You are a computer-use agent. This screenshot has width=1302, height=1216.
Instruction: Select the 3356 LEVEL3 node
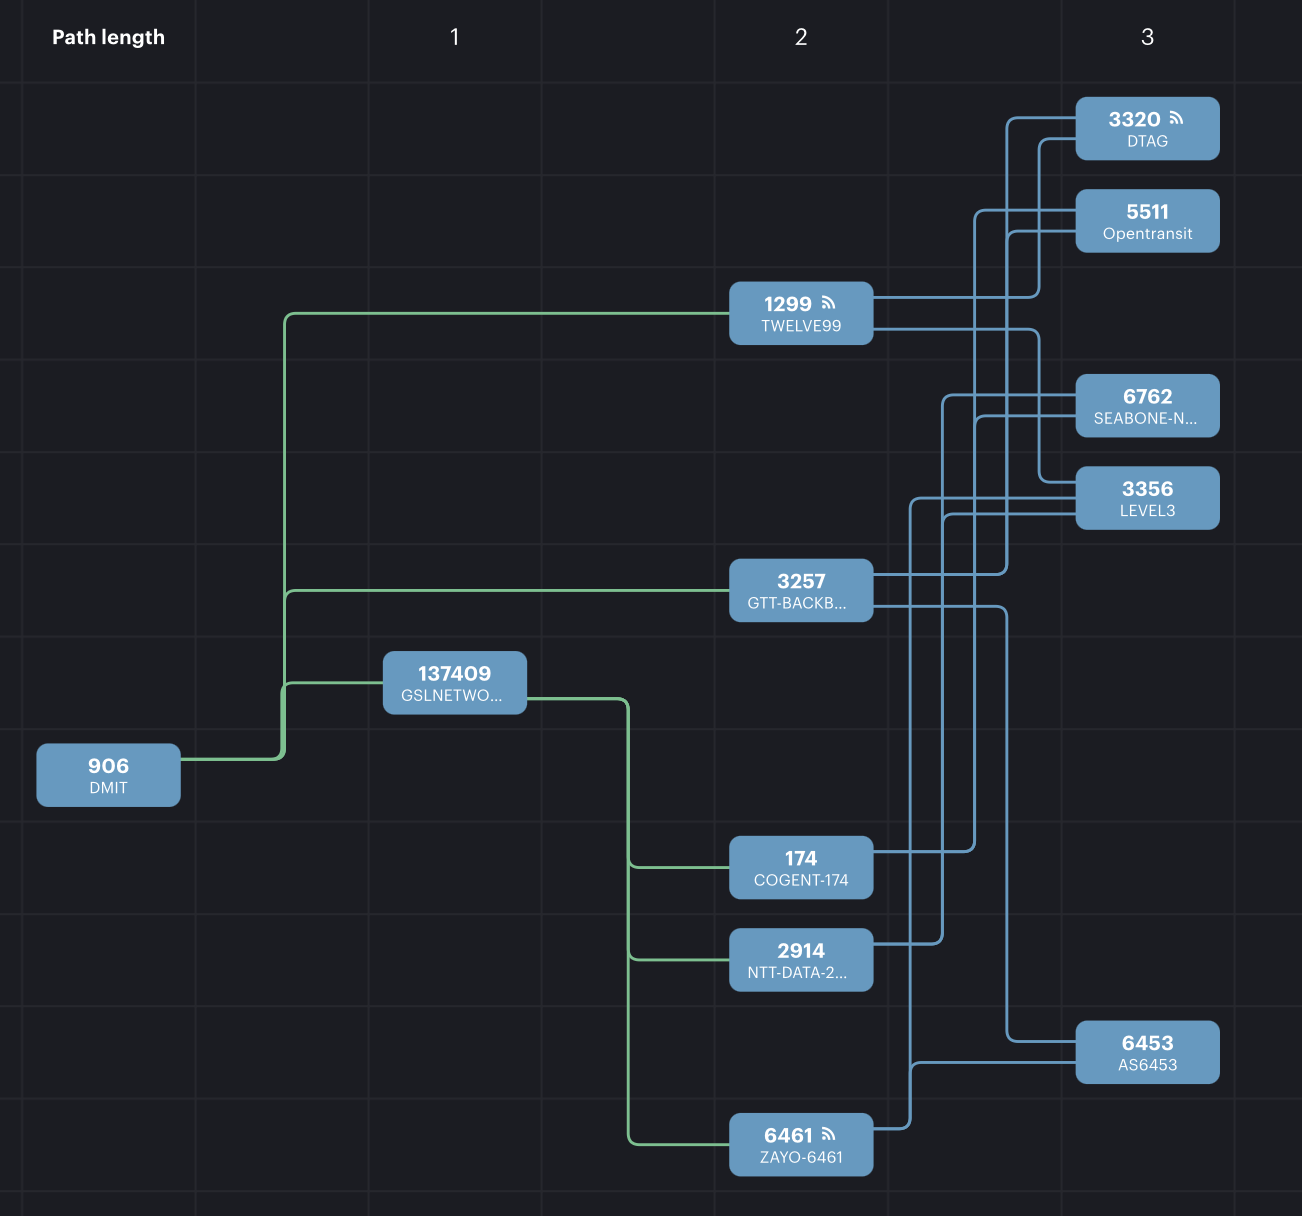(1147, 498)
